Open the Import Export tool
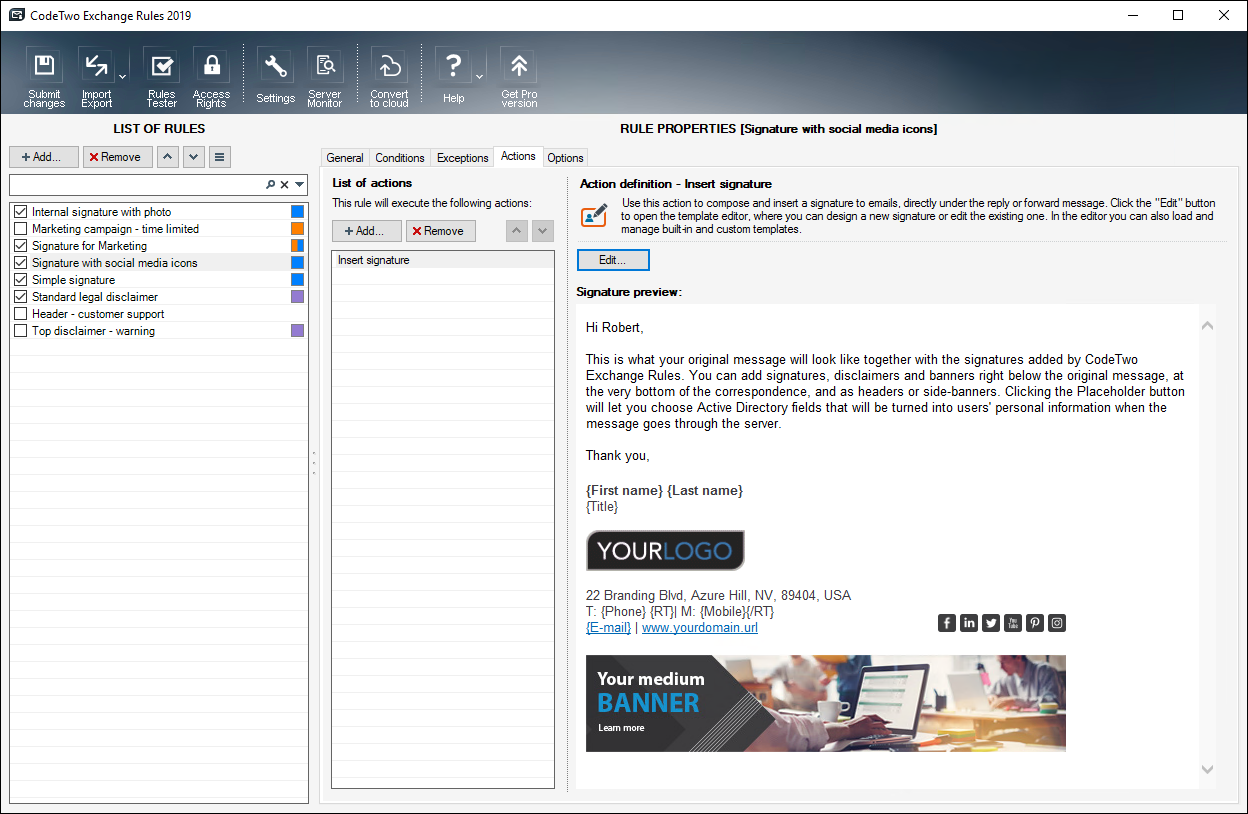1248x814 pixels. [96, 78]
